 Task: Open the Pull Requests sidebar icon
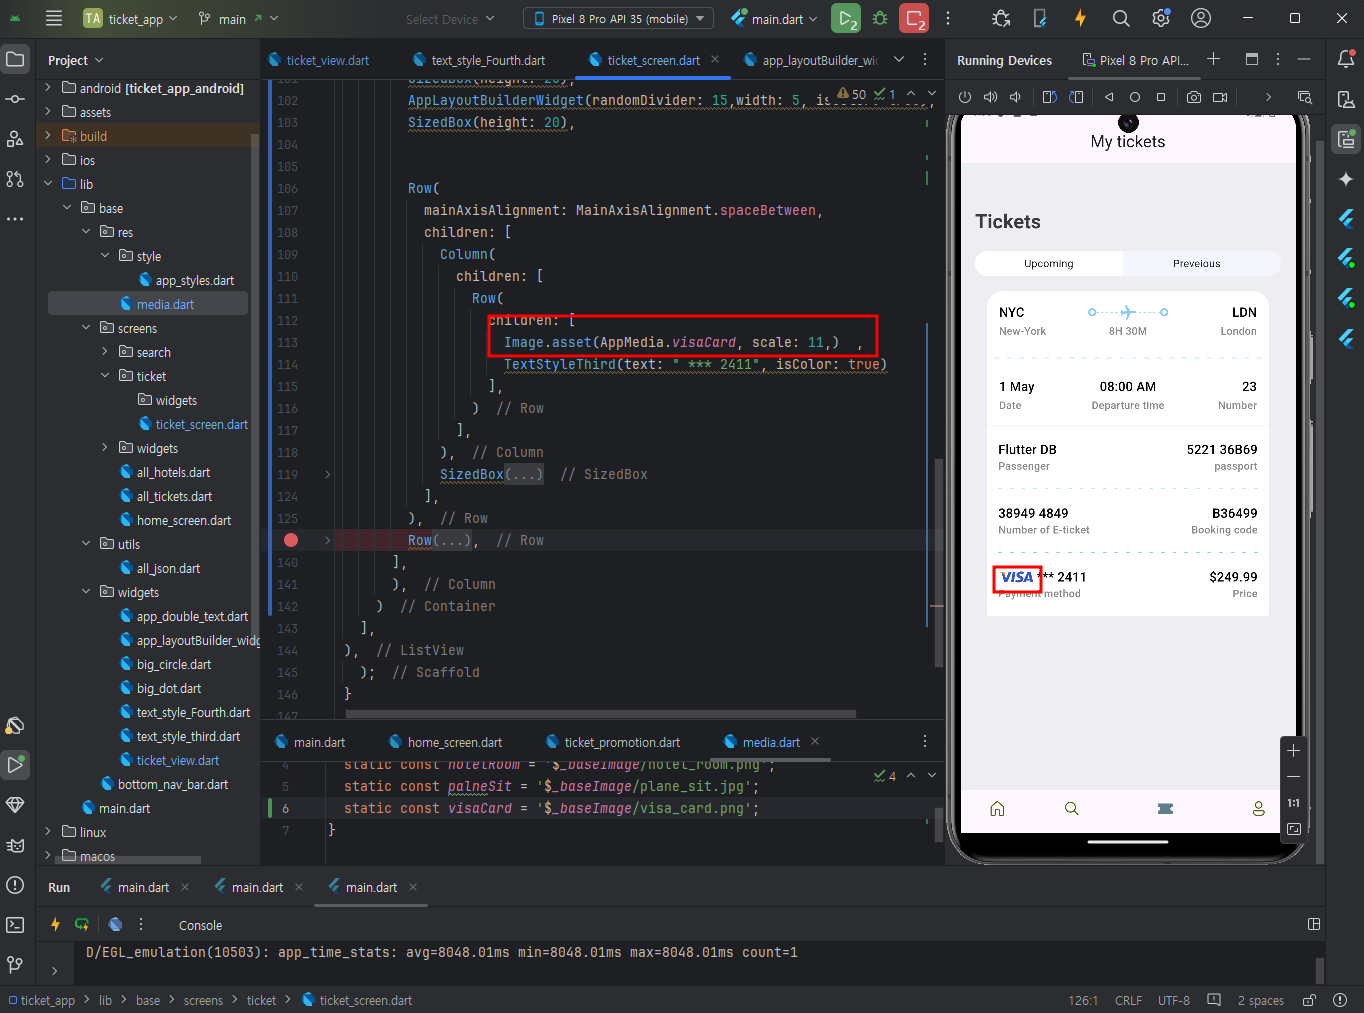click(15, 179)
